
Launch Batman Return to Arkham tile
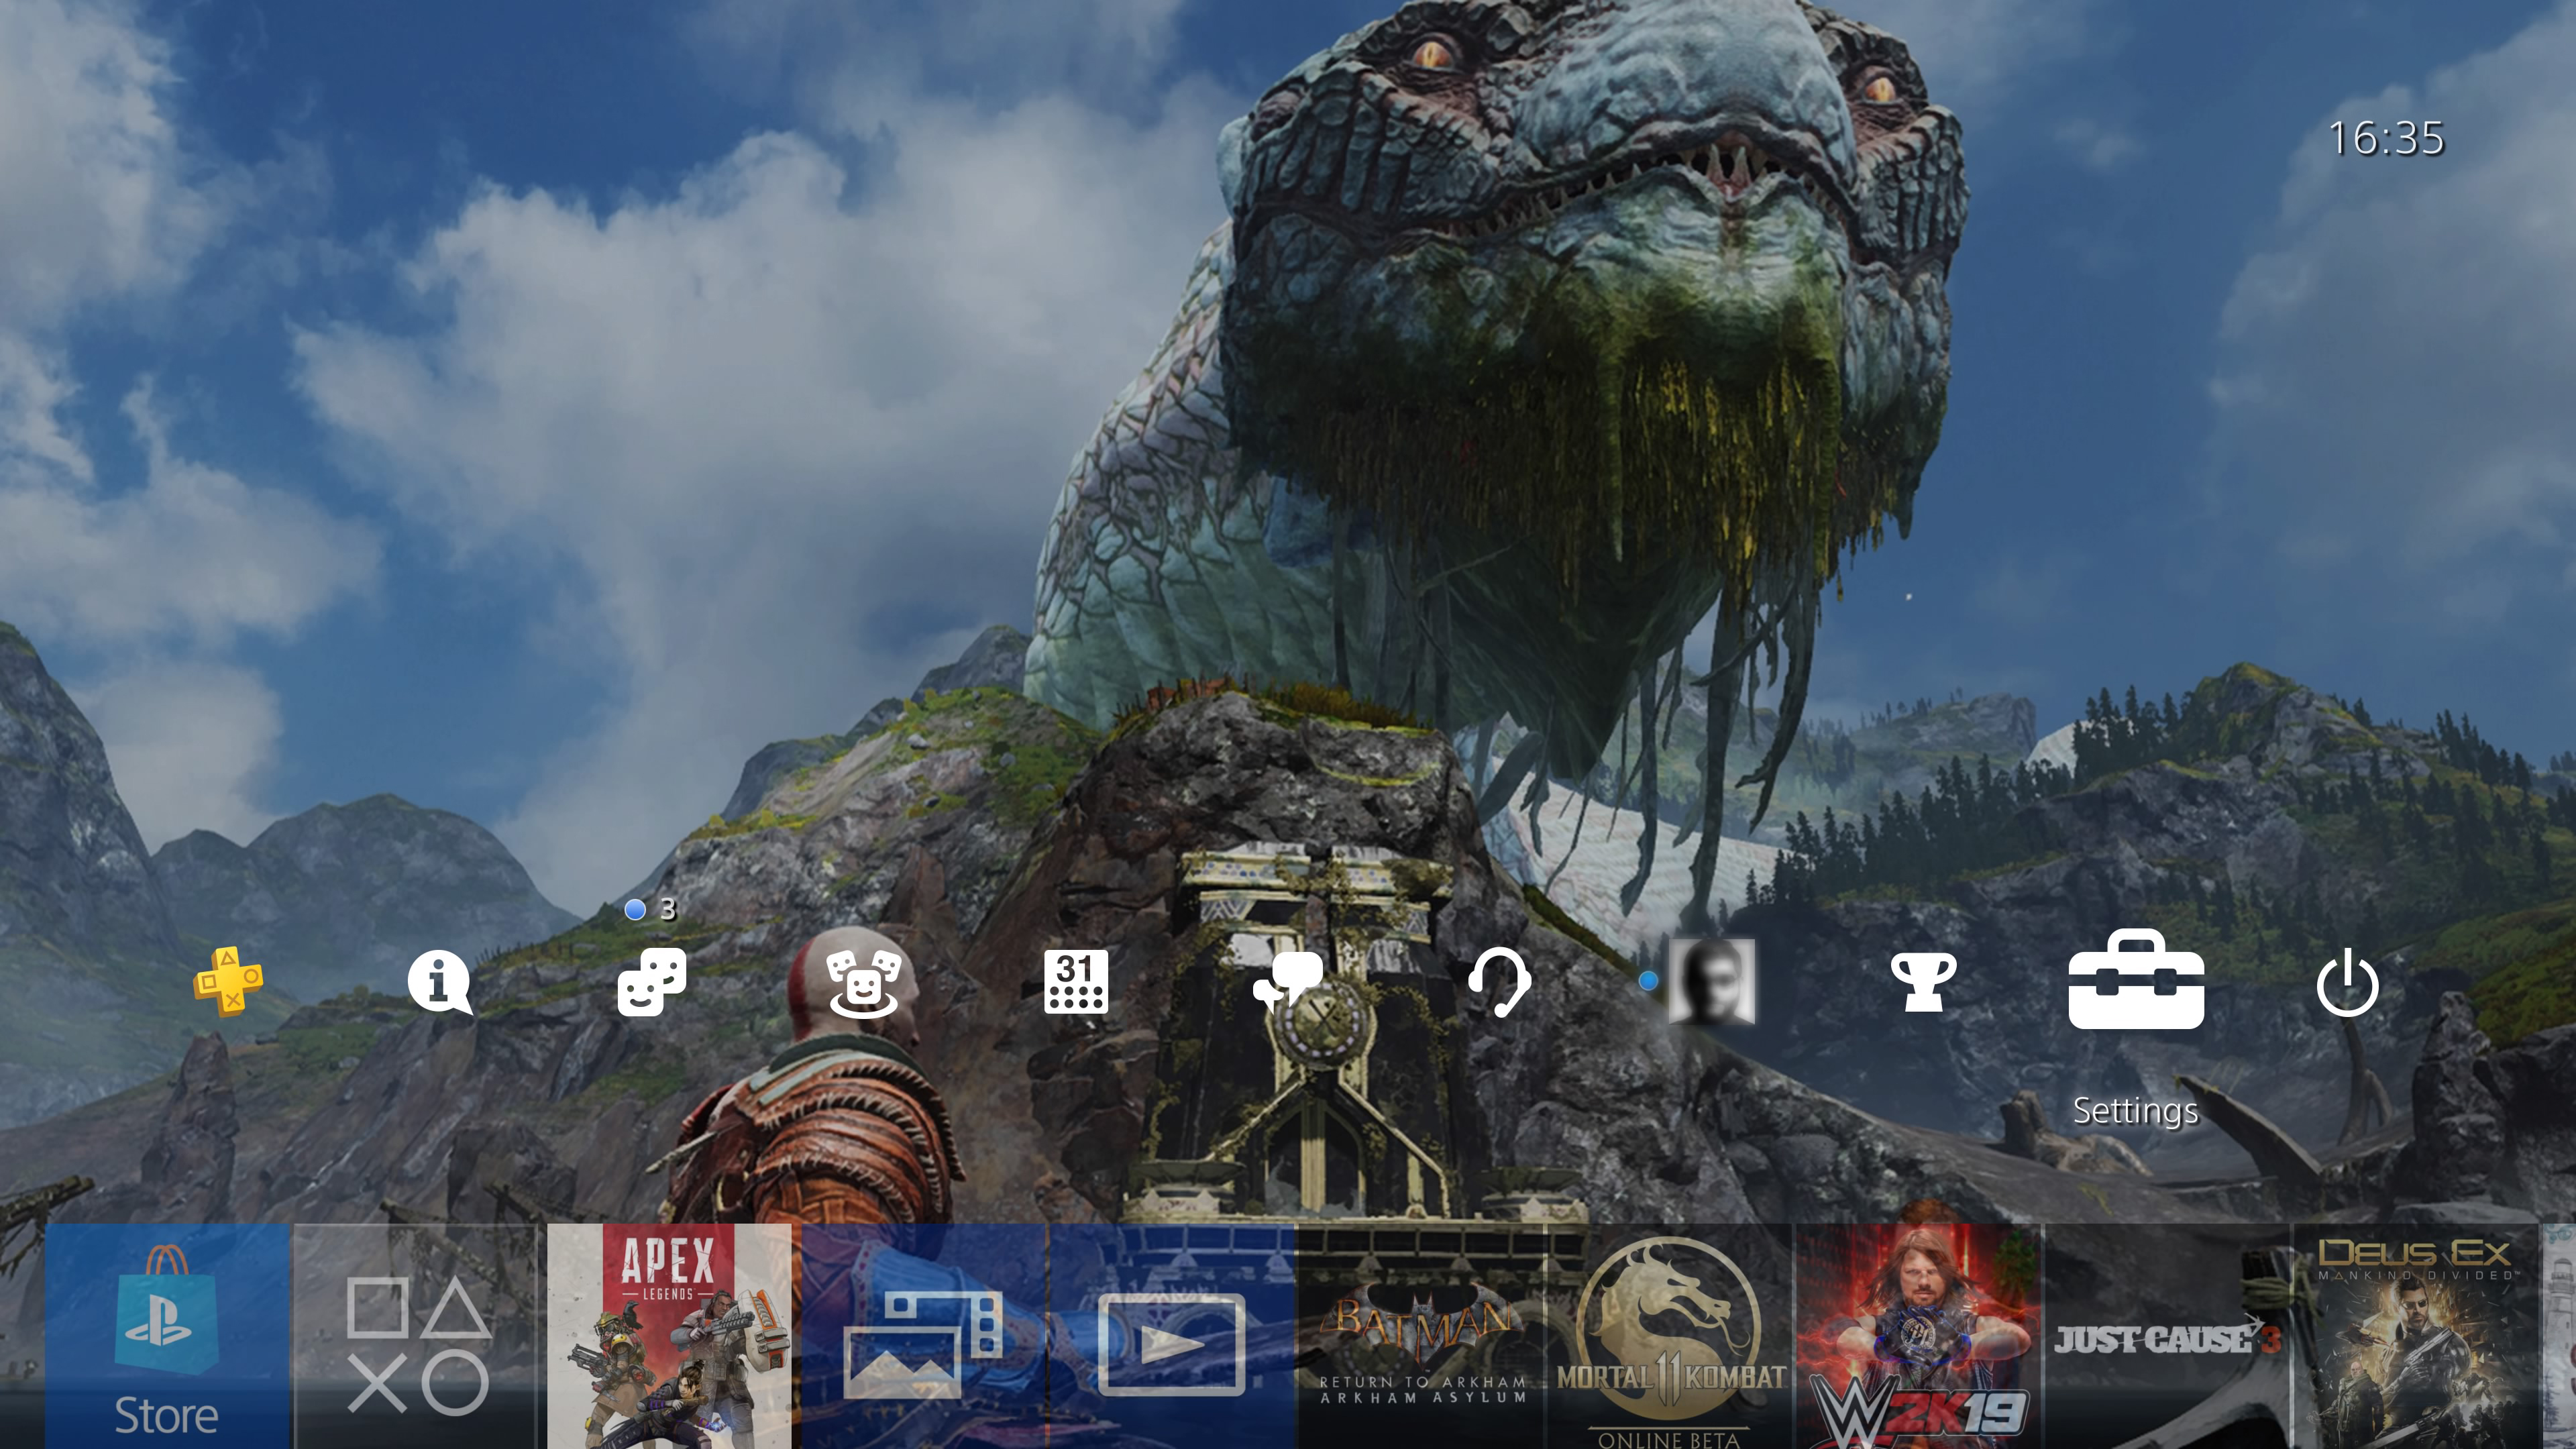[1421, 1336]
